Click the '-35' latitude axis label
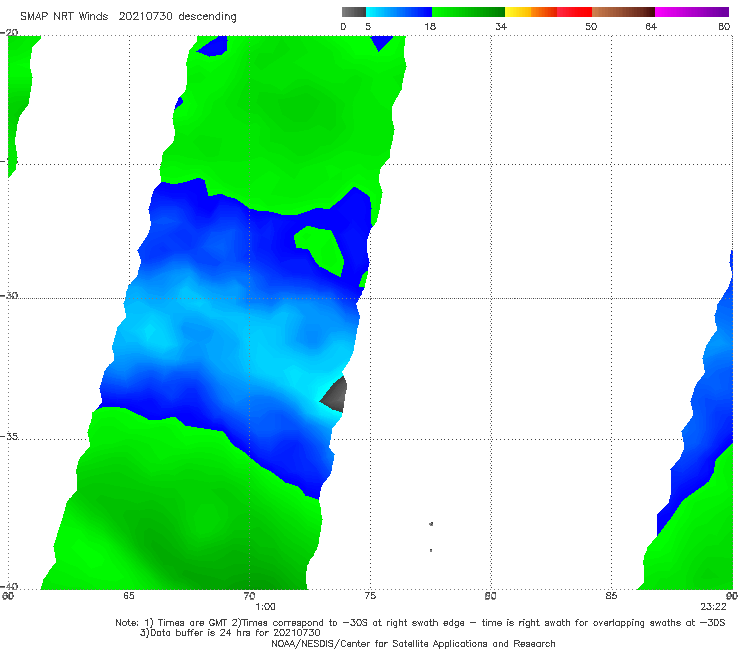The width and height of the screenshot is (740, 650). coord(9,436)
